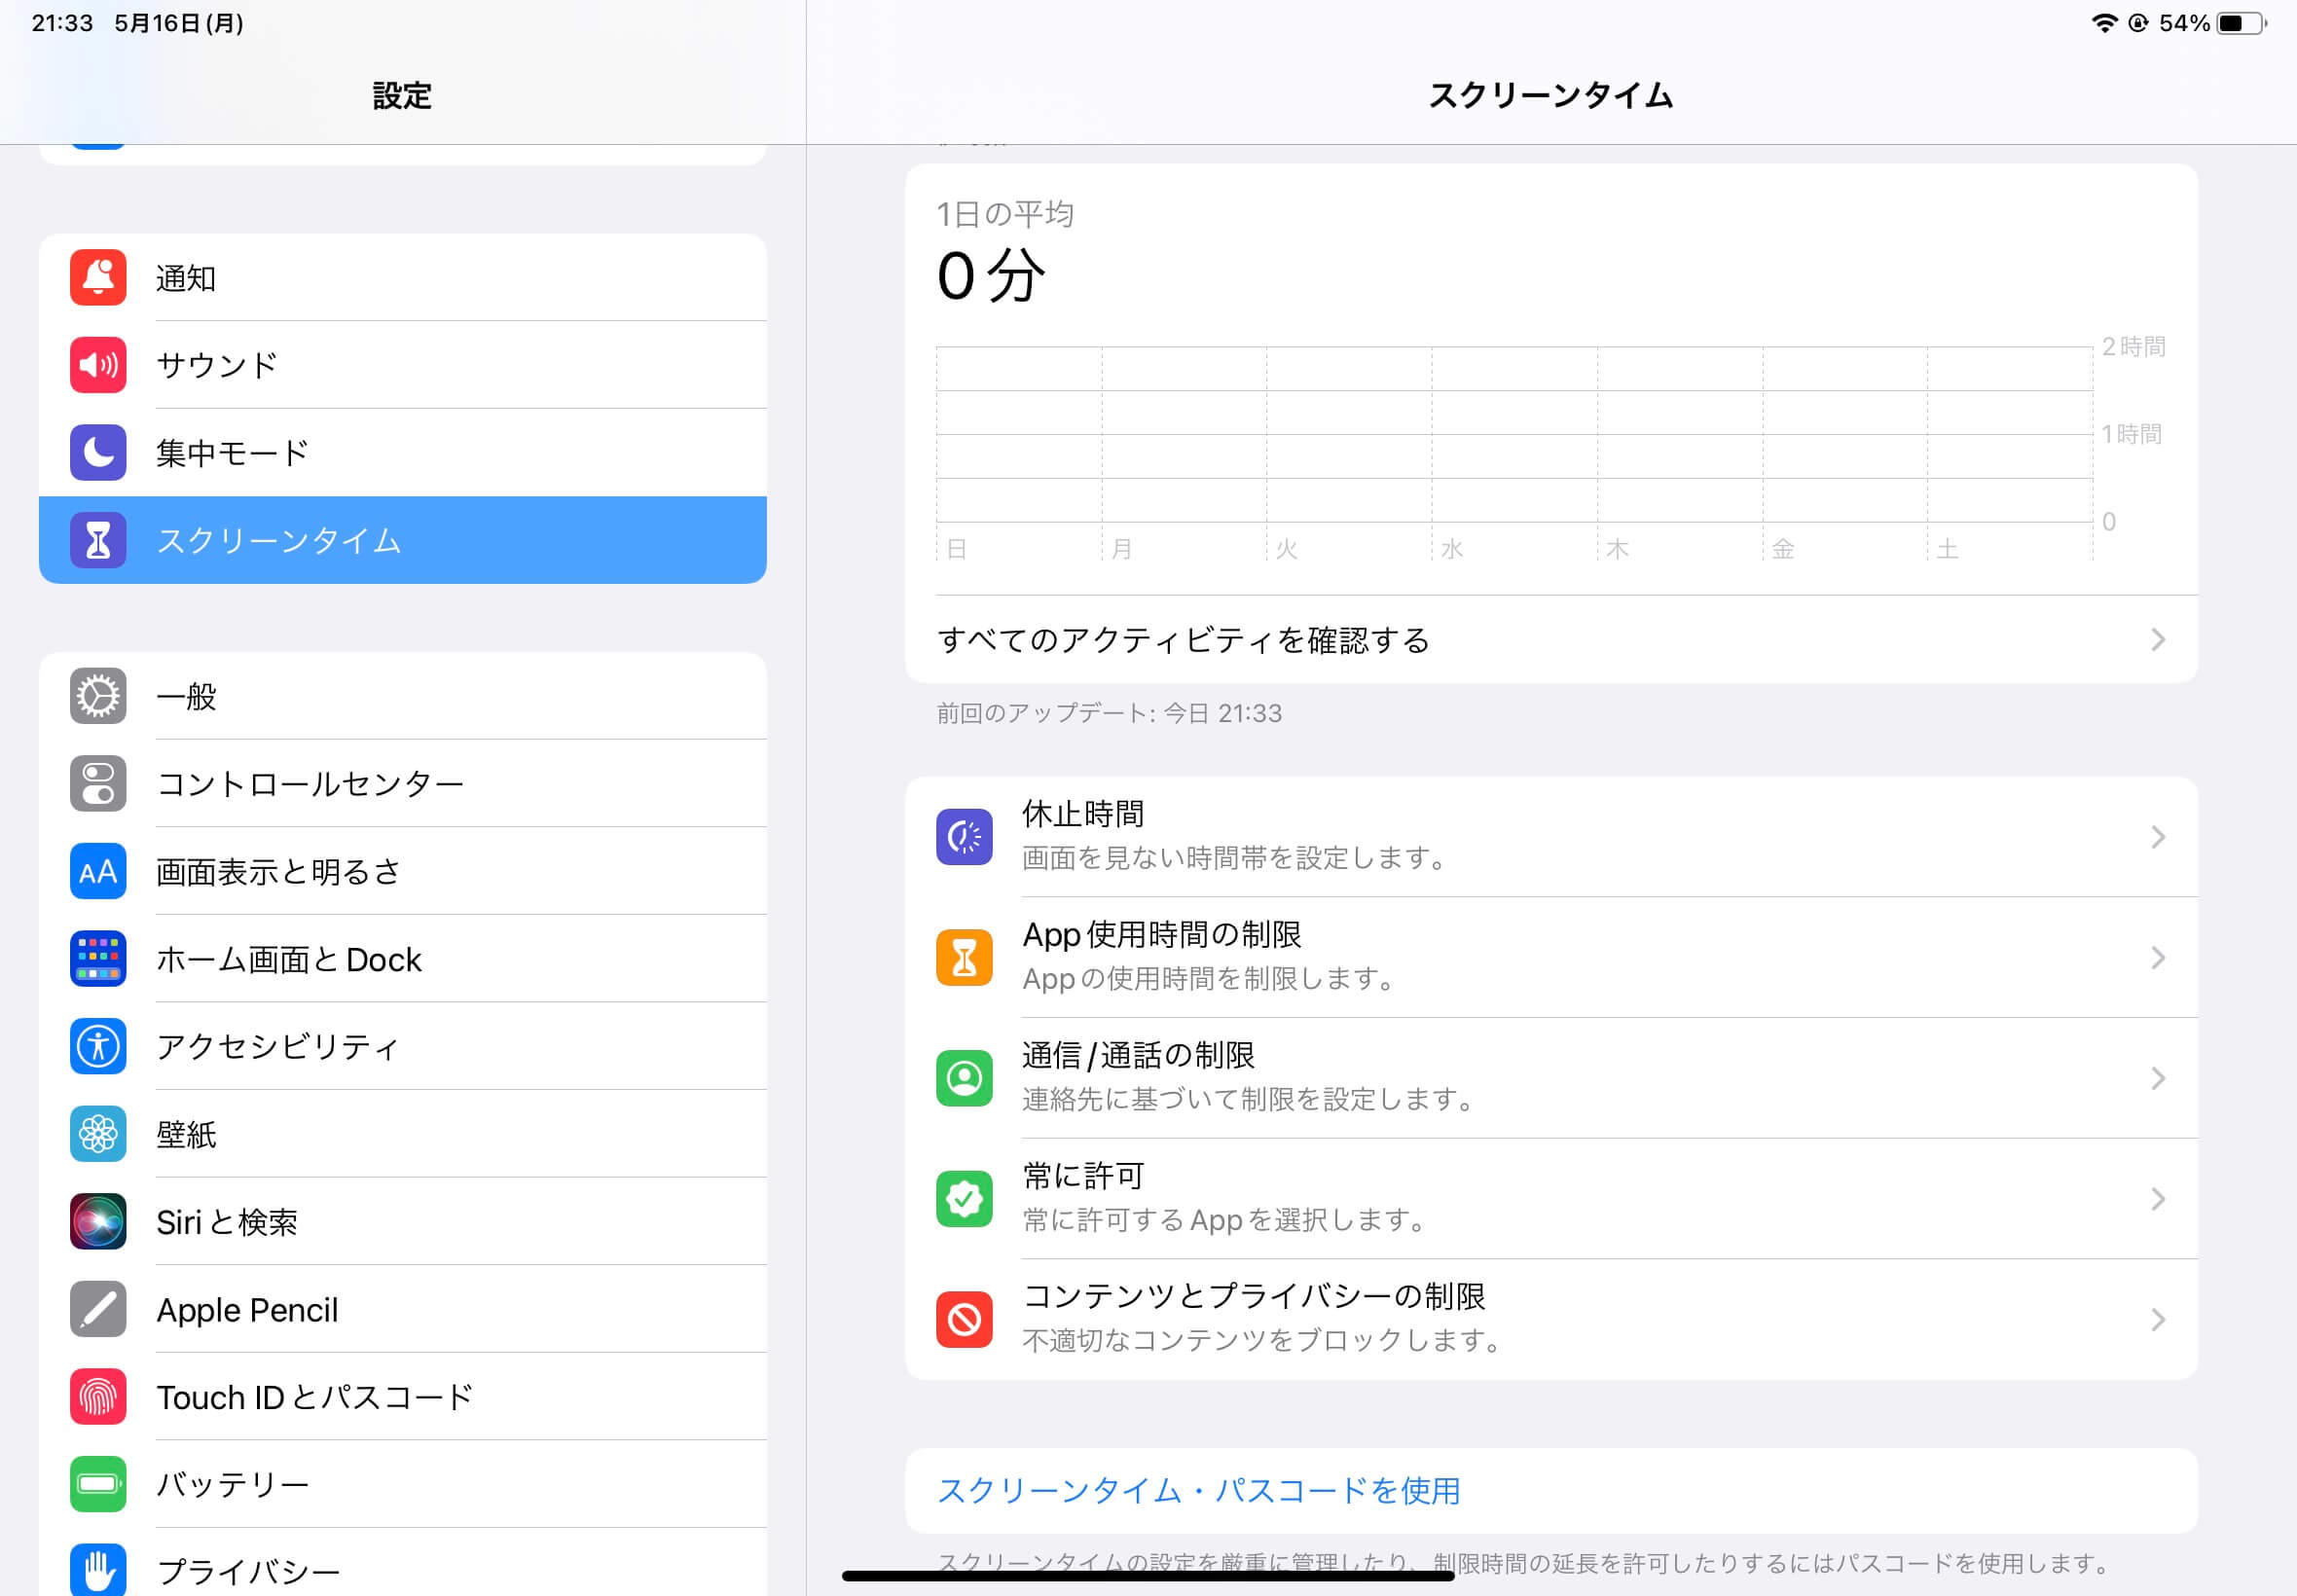
Task: Open 常に許可 chevron arrow
Action: pyautogui.click(x=2158, y=1199)
